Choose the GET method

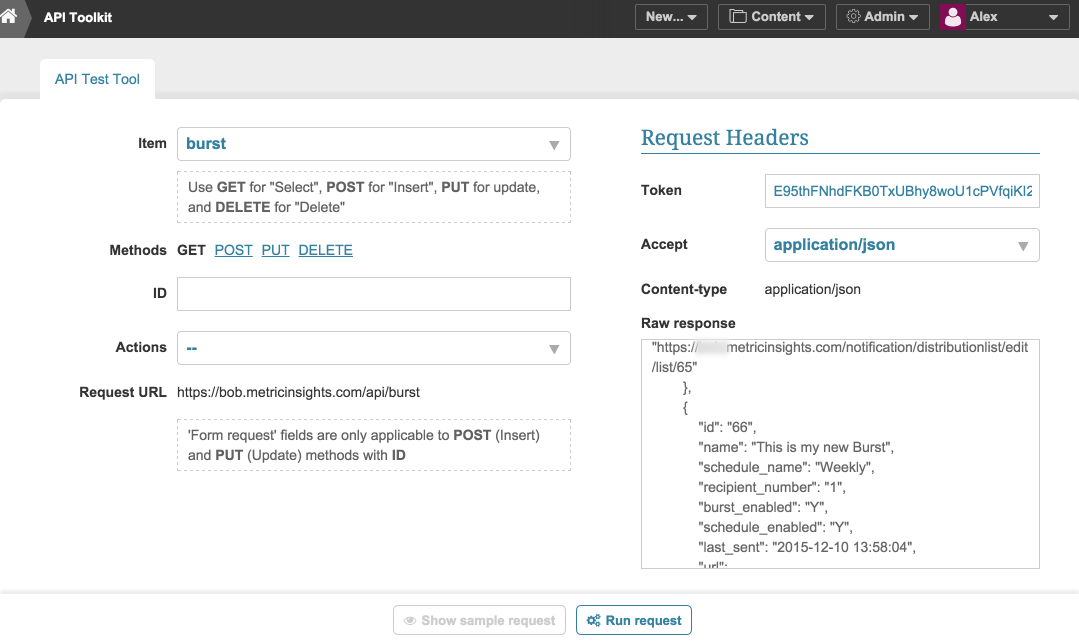(191, 250)
